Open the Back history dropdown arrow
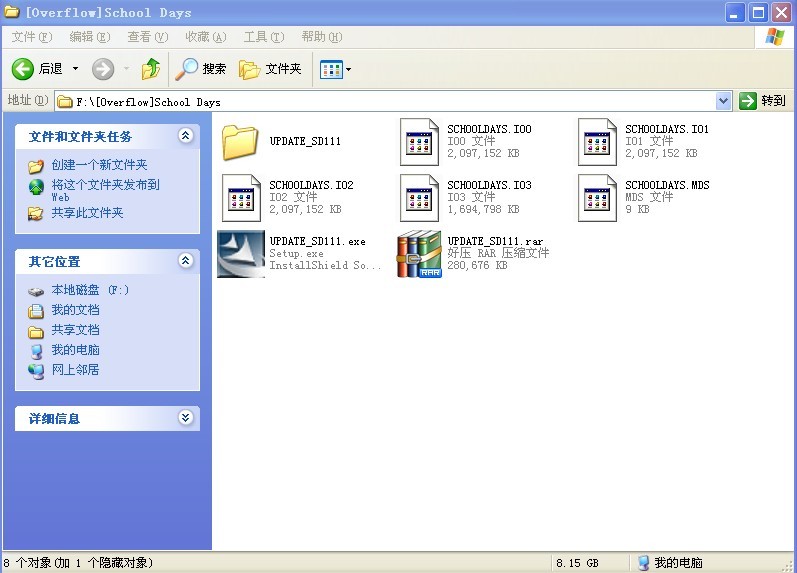797x573 pixels. [75, 69]
